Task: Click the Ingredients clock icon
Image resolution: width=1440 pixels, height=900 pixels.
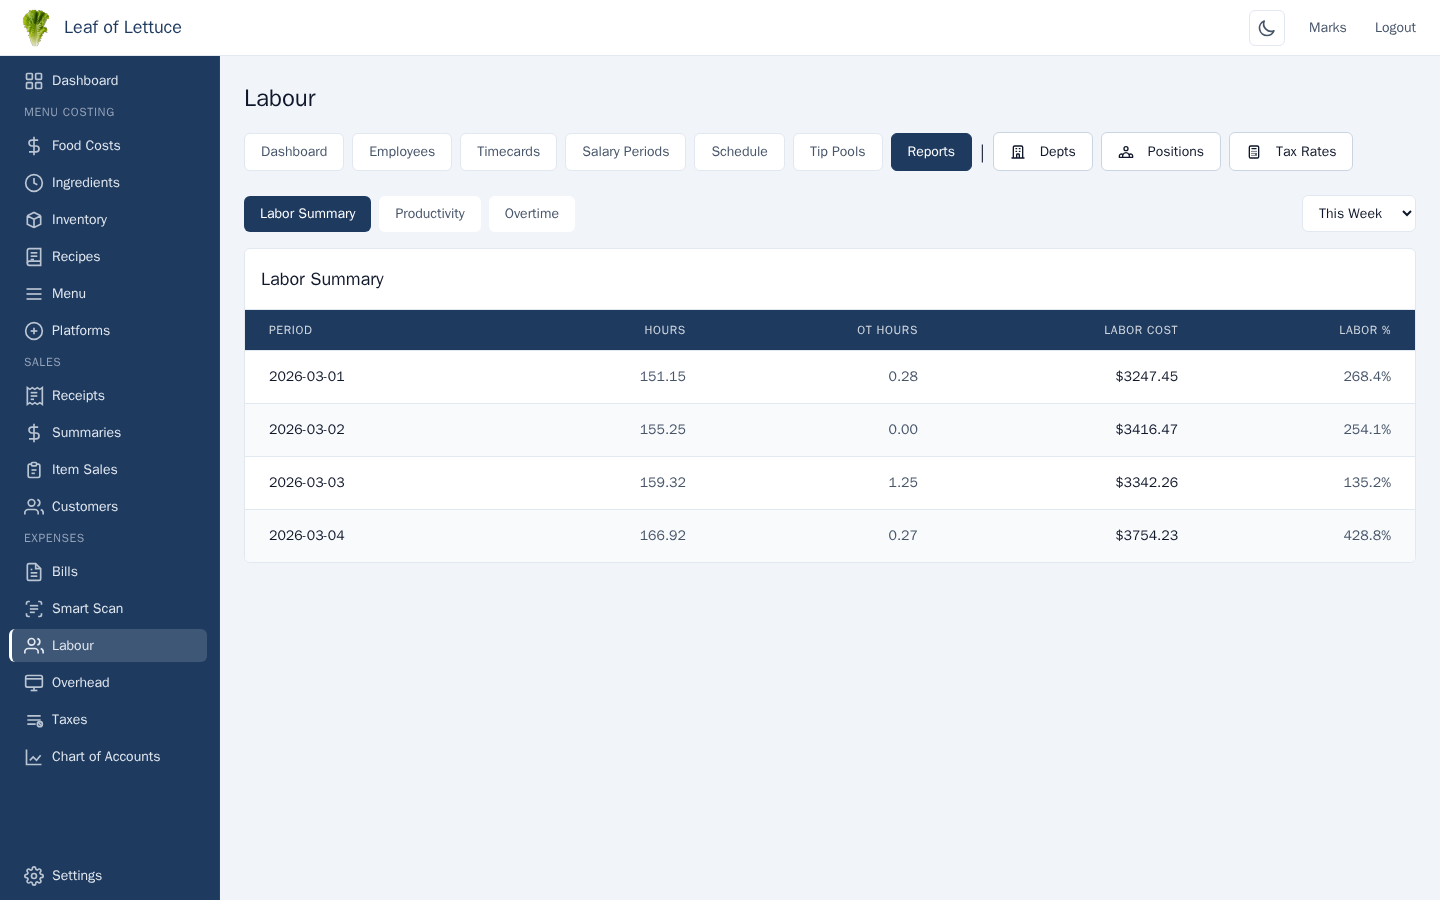Action: click(34, 183)
